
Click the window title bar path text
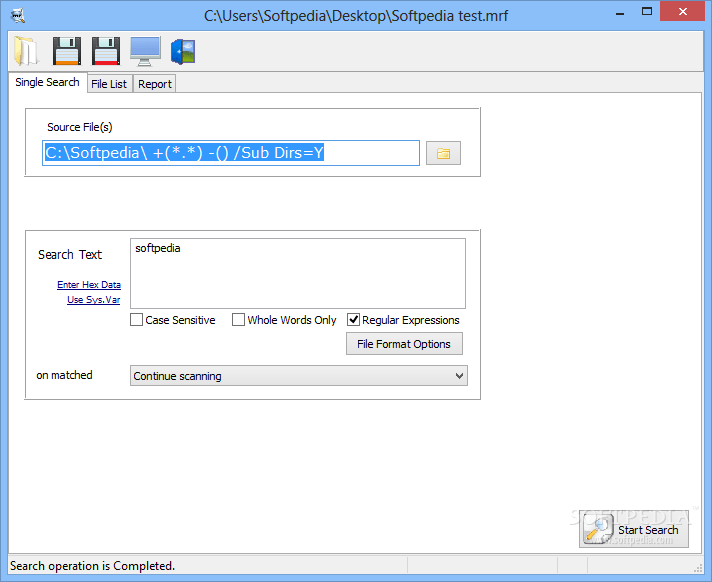356,16
